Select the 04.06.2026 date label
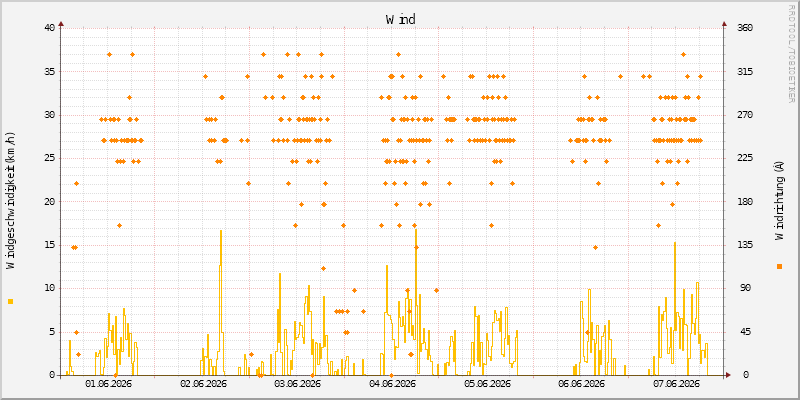The width and height of the screenshot is (800, 400). 392,384
